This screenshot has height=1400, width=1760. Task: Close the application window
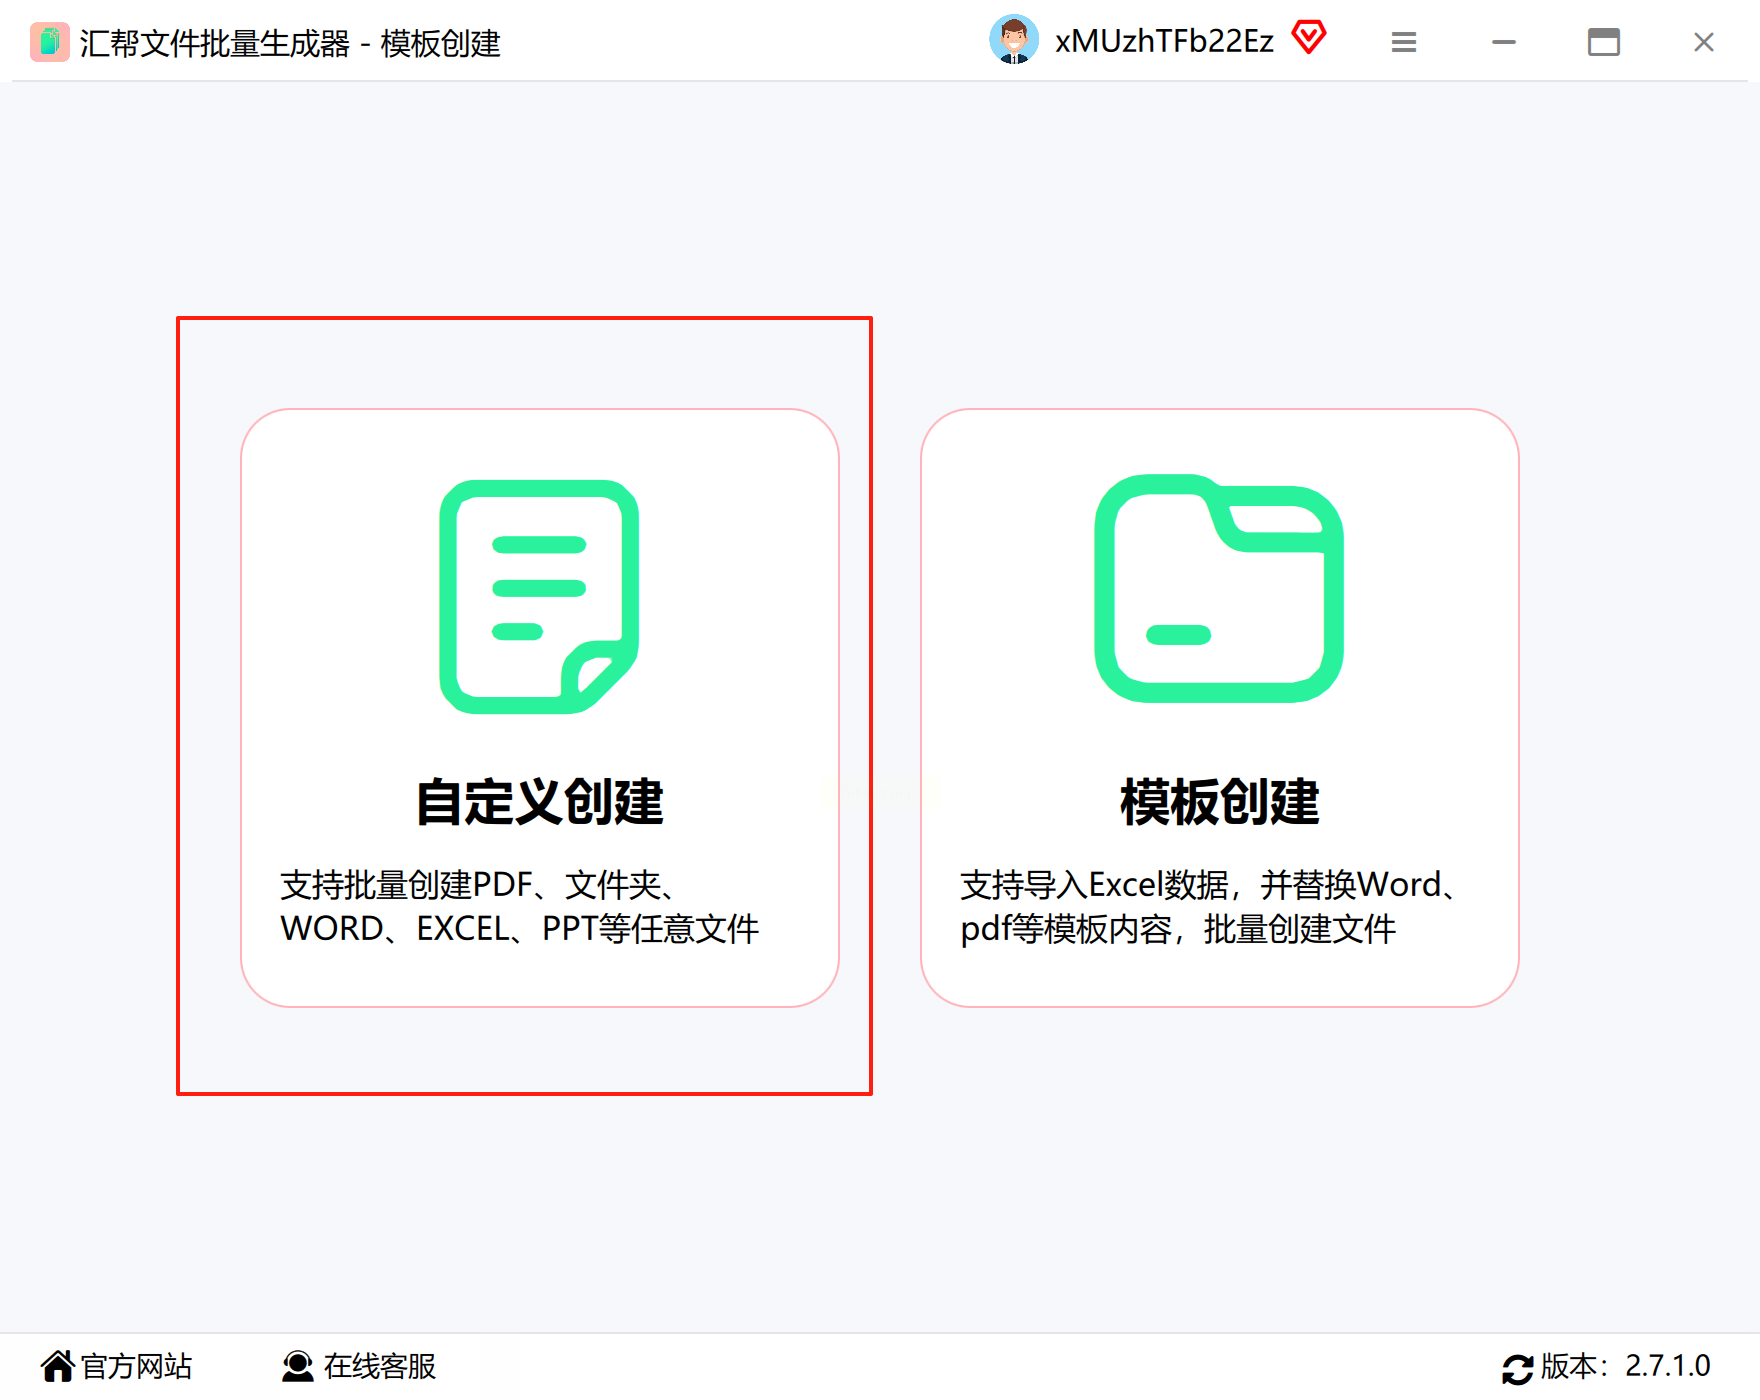[1704, 42]
